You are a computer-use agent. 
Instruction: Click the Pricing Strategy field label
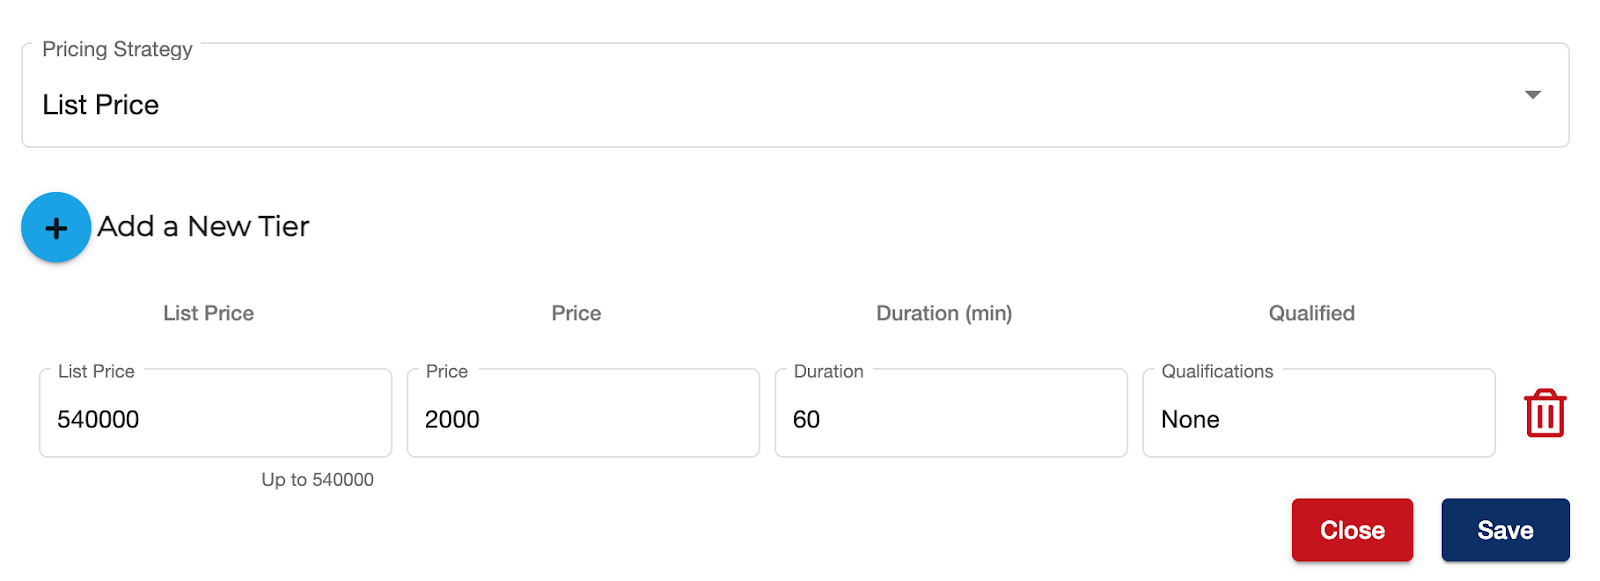point(117,49)
